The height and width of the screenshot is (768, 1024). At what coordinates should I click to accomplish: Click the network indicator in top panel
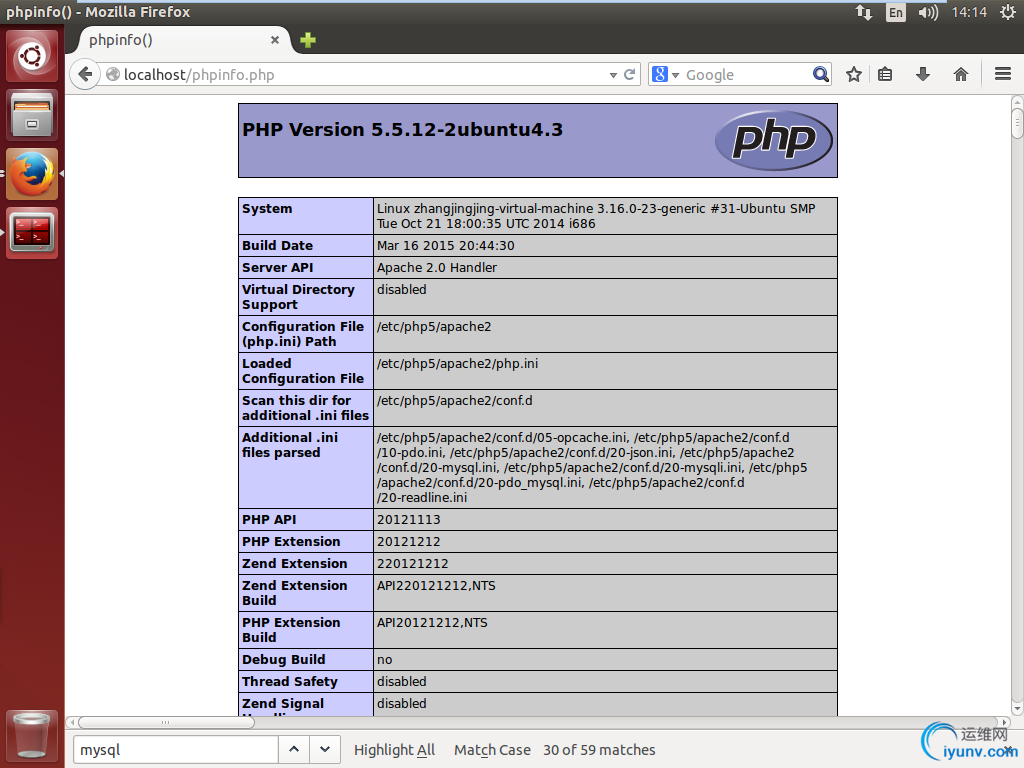864,12
